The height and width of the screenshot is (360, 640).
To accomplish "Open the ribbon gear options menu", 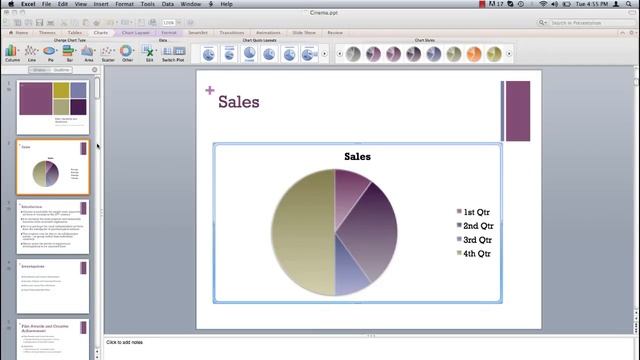I will coord(632,33).
